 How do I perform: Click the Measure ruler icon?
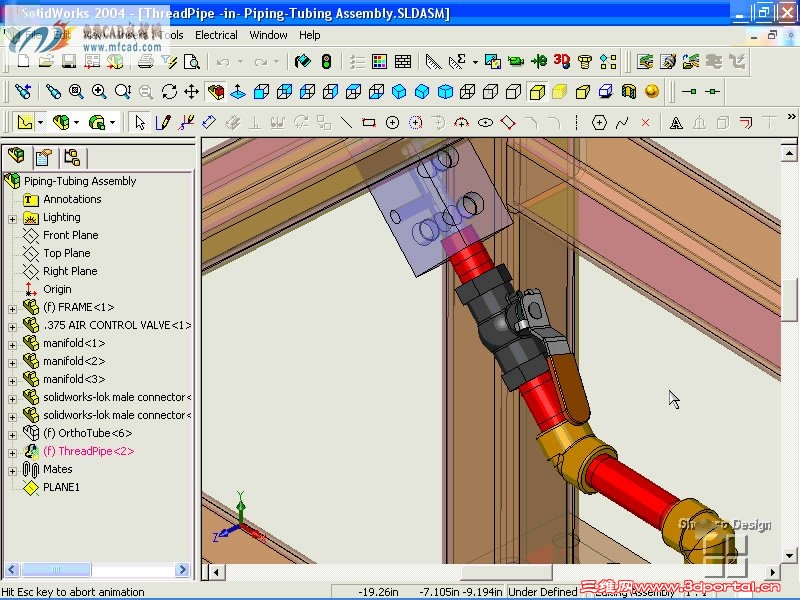433,62
